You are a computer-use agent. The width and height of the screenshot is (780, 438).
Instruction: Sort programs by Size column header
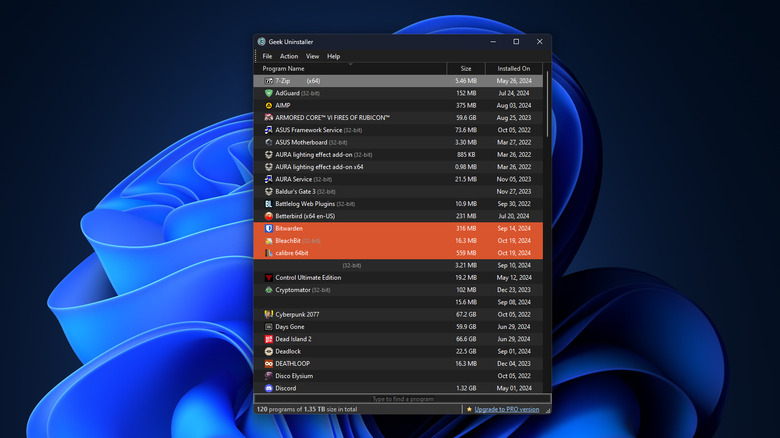(x=466, y=69)
